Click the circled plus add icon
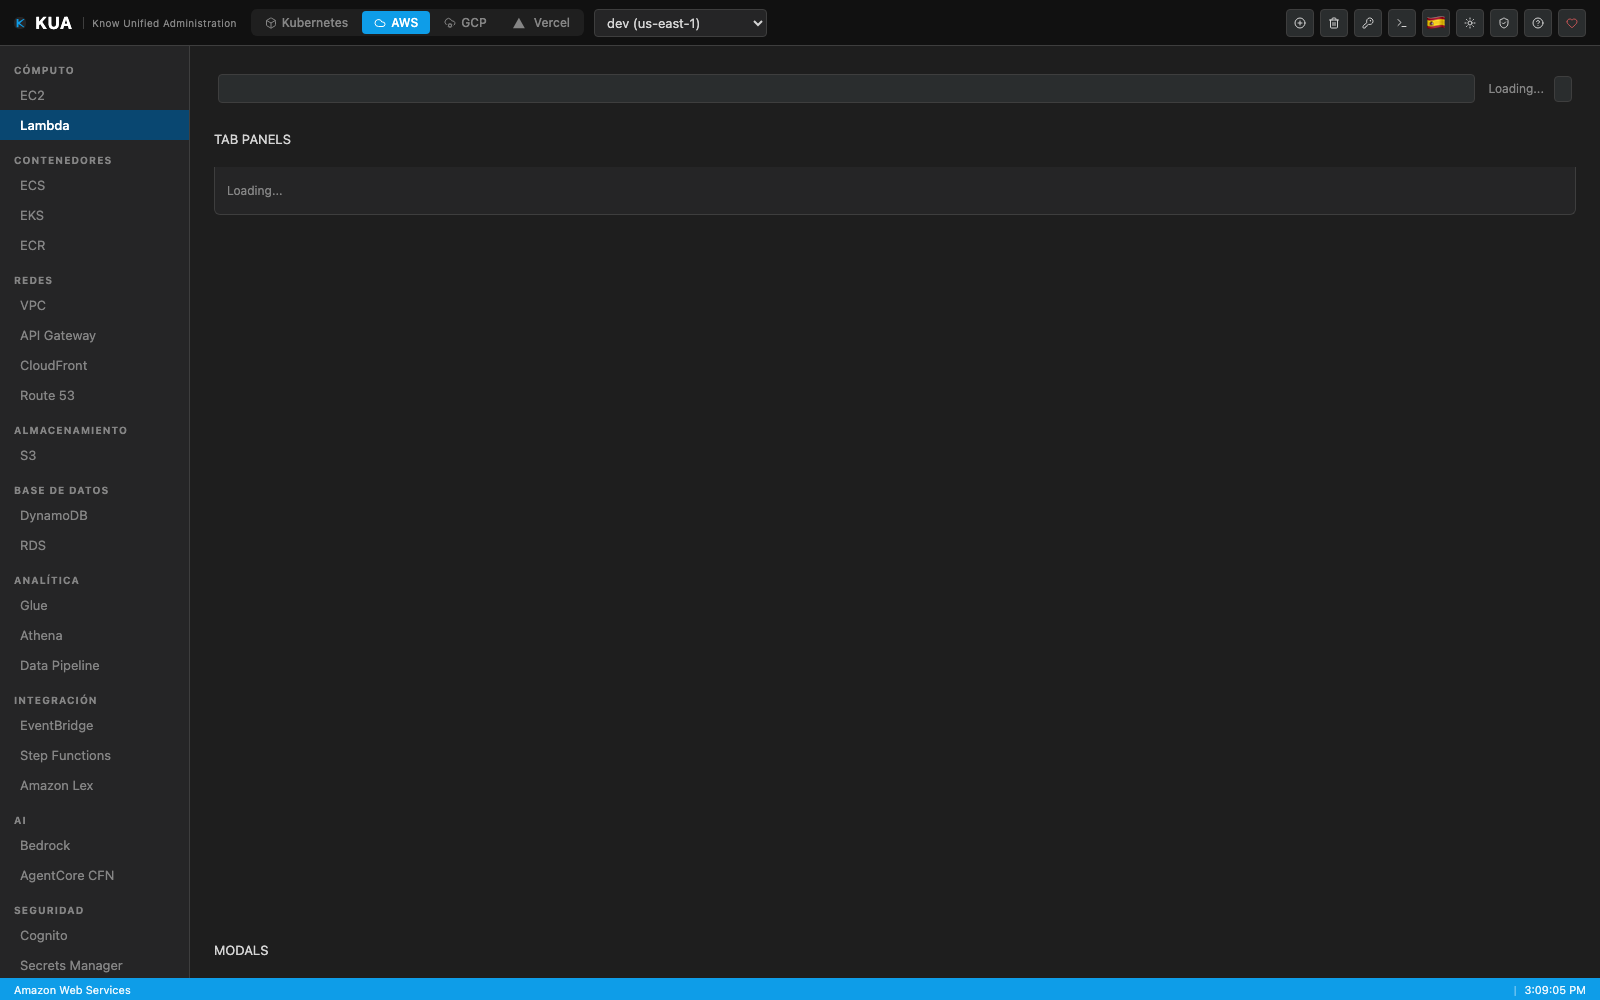This screenshot has width=1600, height=1000. pyautogui.click(x=1300, y=23)
